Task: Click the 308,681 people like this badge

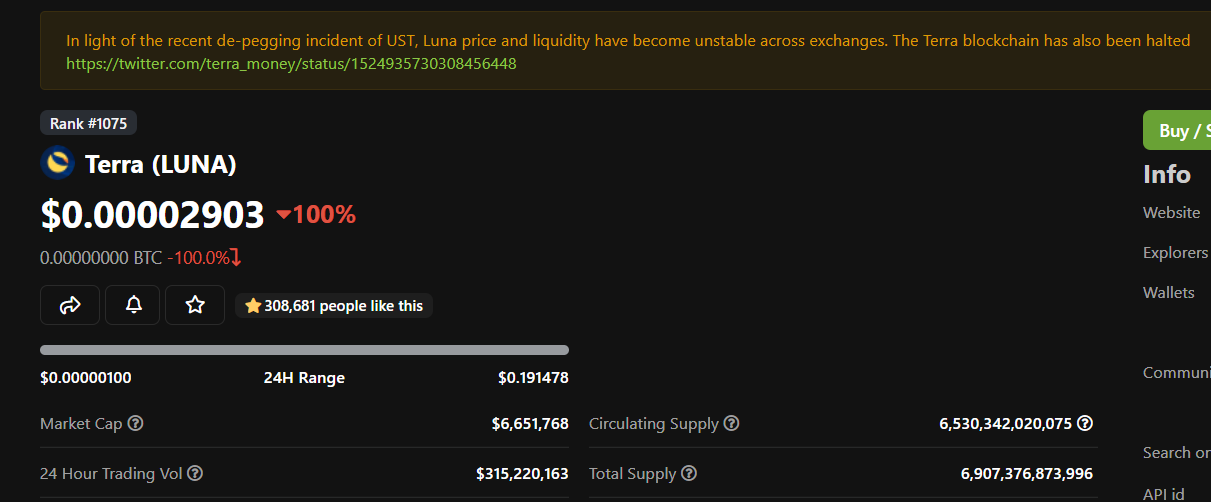Action: 334,305
